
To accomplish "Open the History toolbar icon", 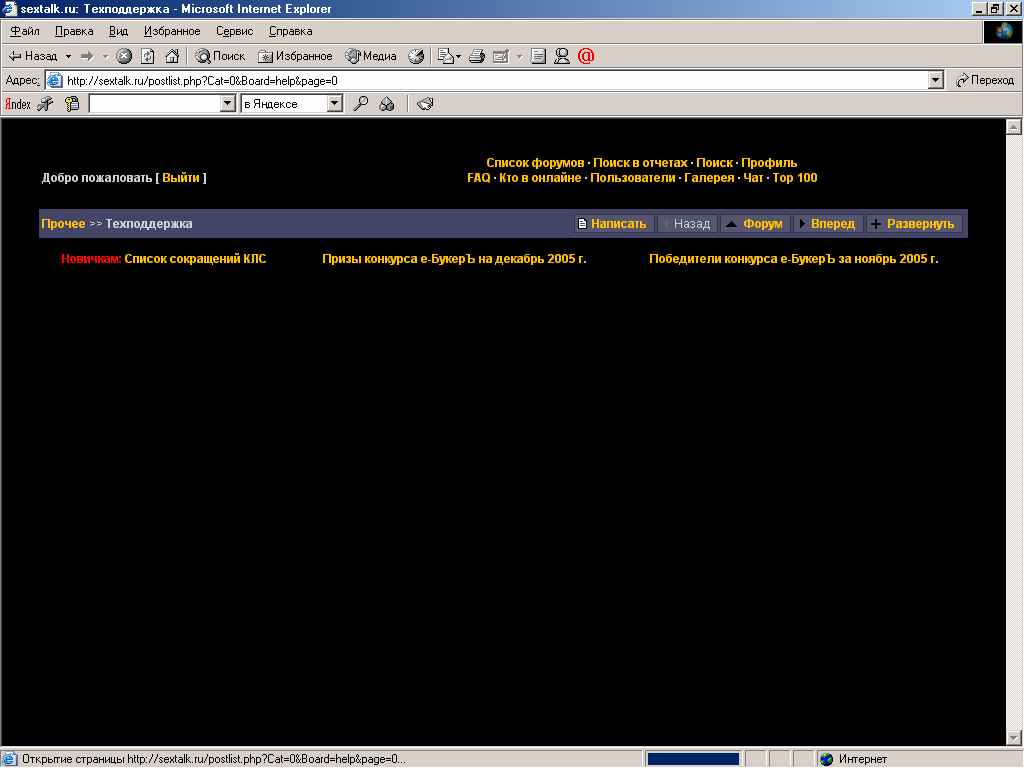I will pos(416,56).
